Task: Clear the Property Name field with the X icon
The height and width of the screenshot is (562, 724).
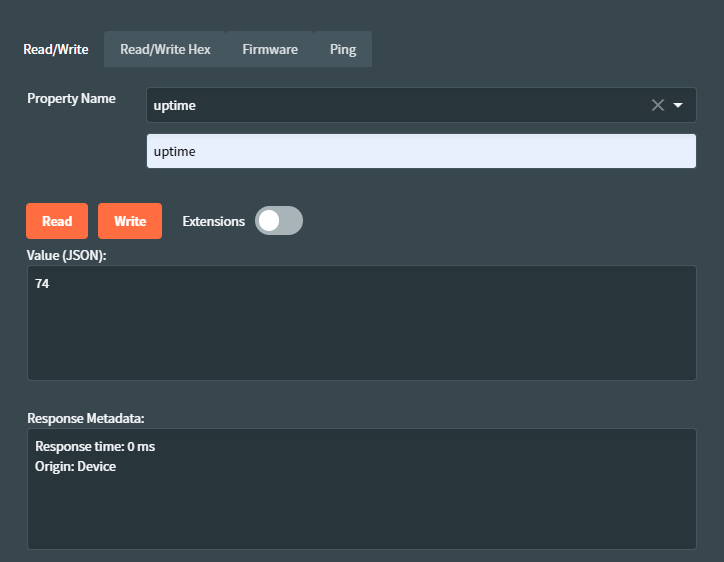Action: [657, 105]
